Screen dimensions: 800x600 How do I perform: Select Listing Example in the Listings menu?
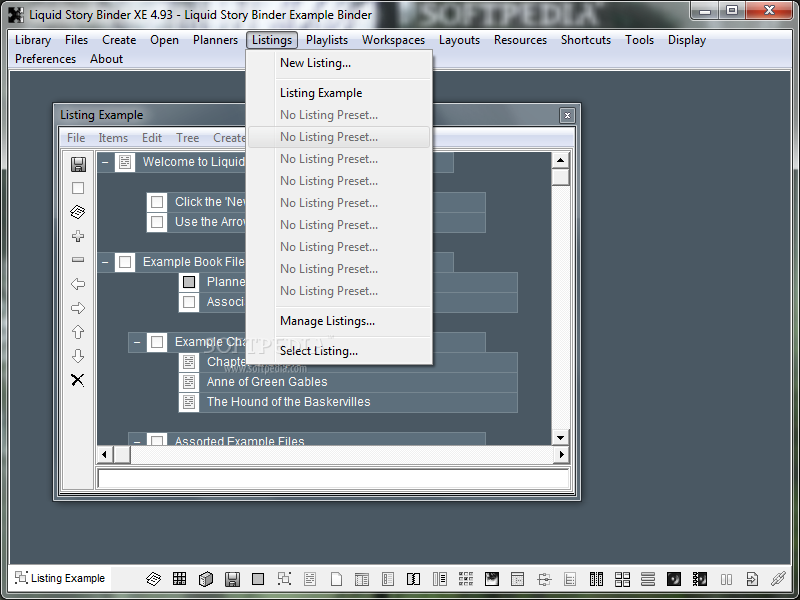point(339,93)
